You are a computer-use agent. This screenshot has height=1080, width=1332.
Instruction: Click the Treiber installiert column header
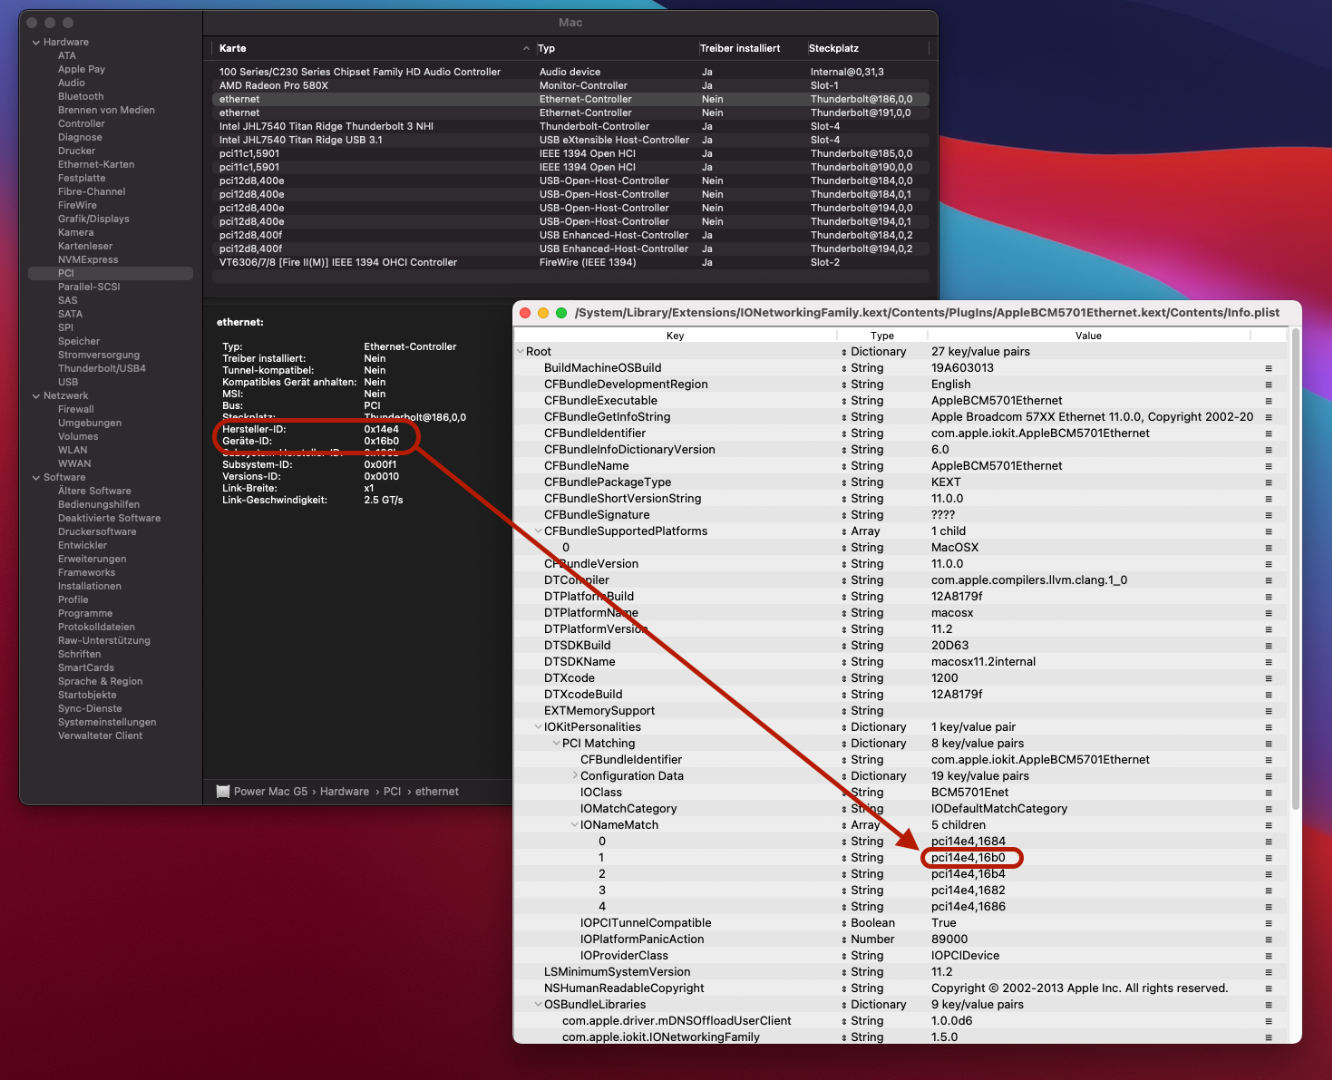(740, 48)
